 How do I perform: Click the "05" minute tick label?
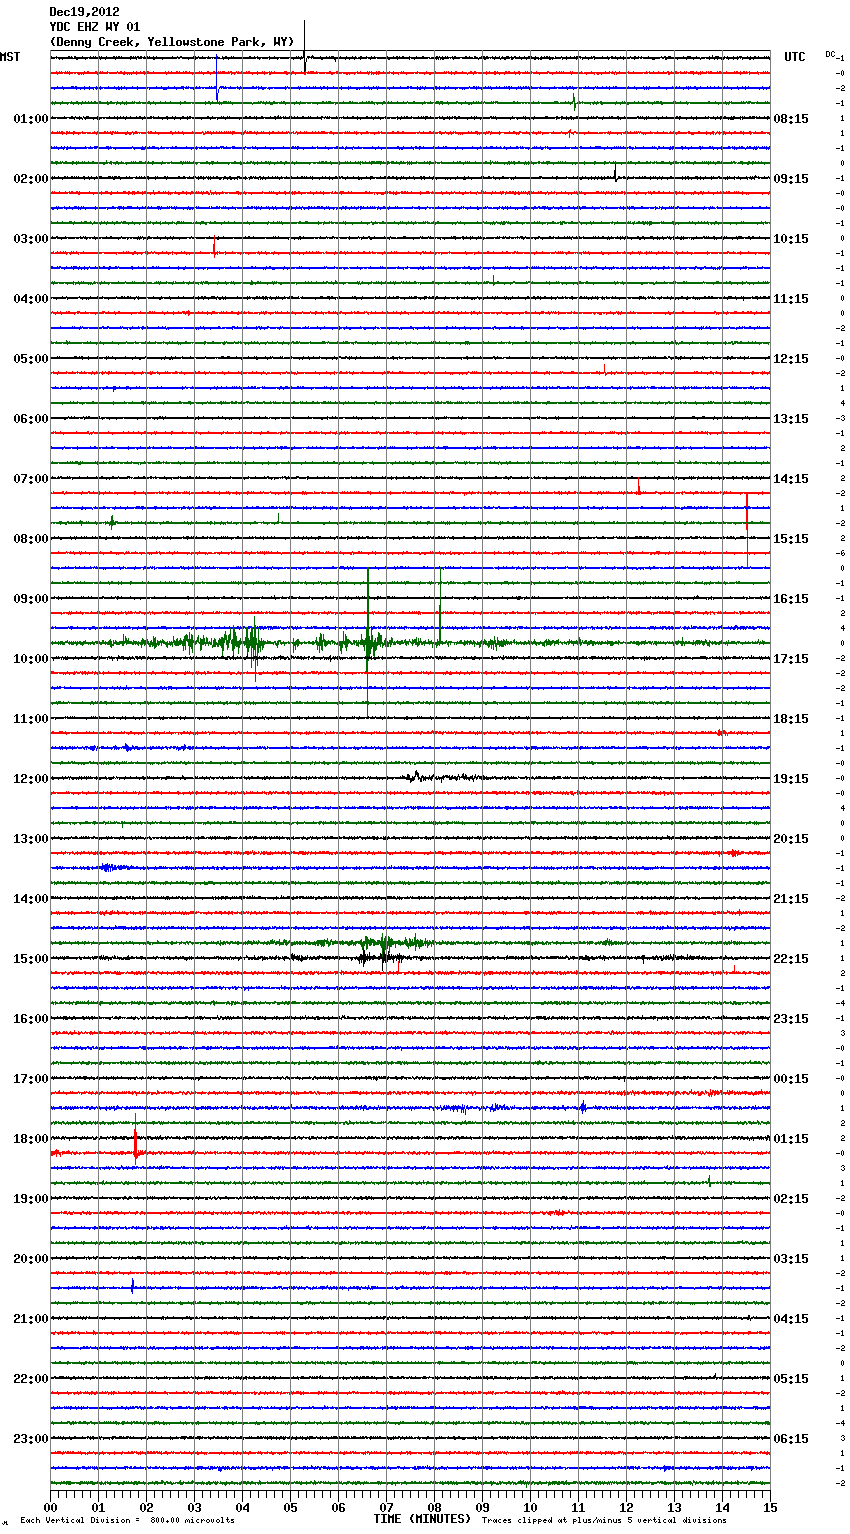(x=290, y=1507)
